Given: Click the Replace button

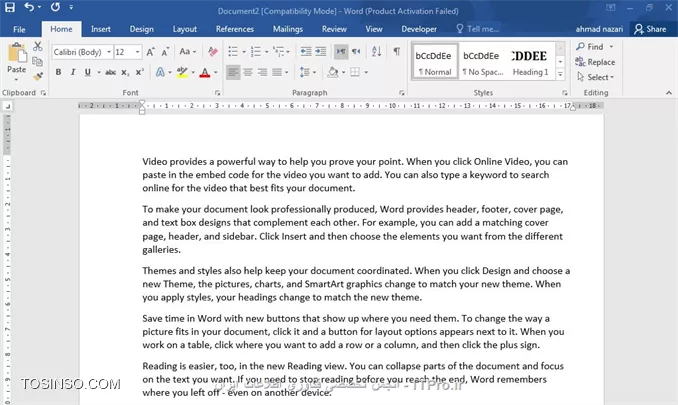Looking at the screenshot, I should (595, 62).
